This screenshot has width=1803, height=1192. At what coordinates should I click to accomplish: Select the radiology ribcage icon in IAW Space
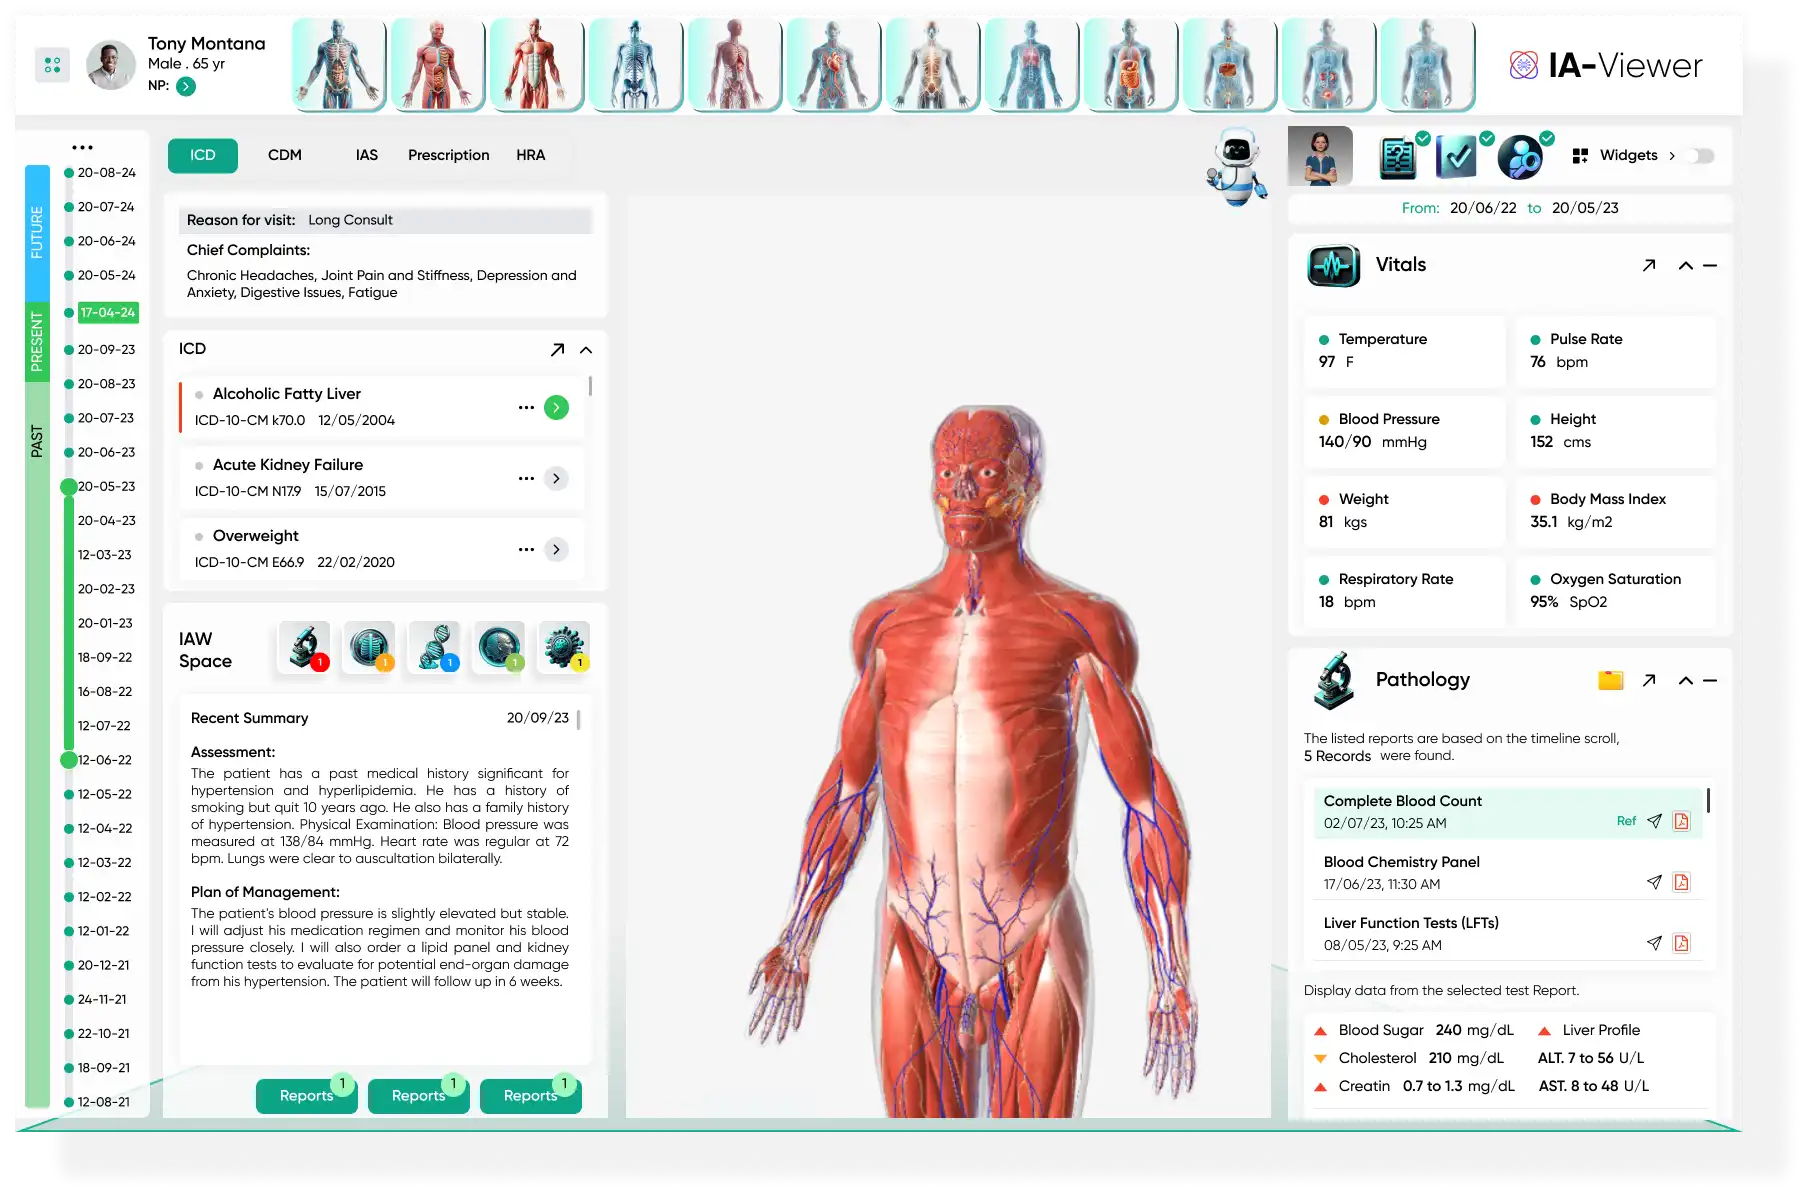369,646
